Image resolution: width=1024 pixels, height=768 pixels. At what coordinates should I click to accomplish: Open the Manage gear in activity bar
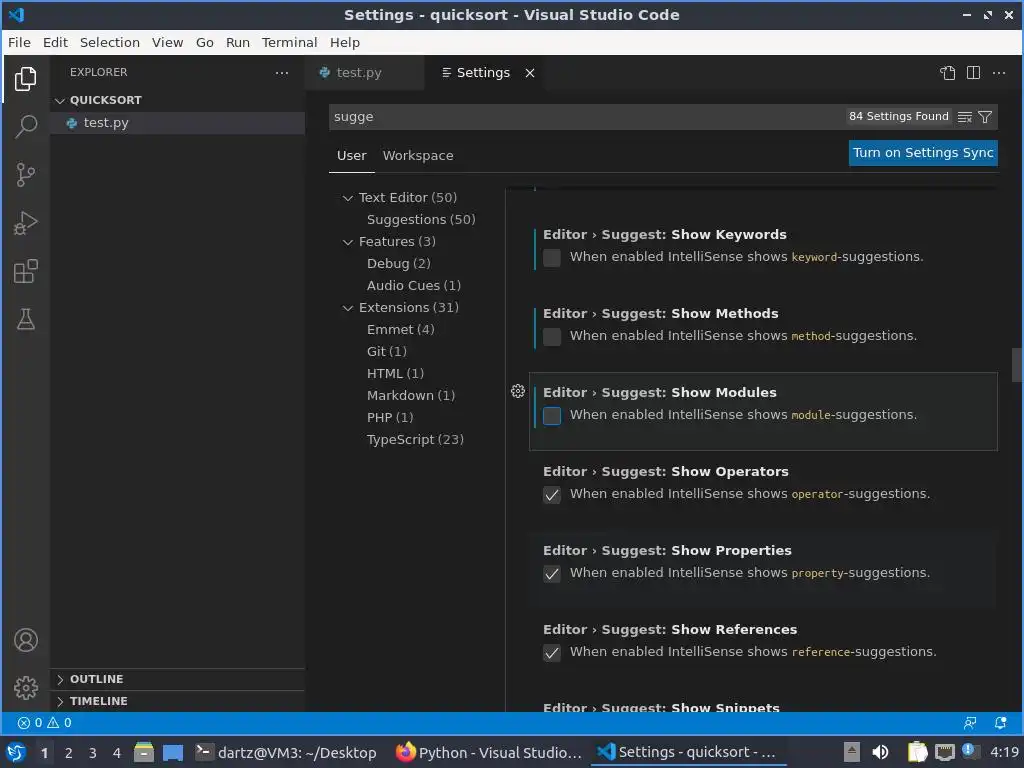25,688
